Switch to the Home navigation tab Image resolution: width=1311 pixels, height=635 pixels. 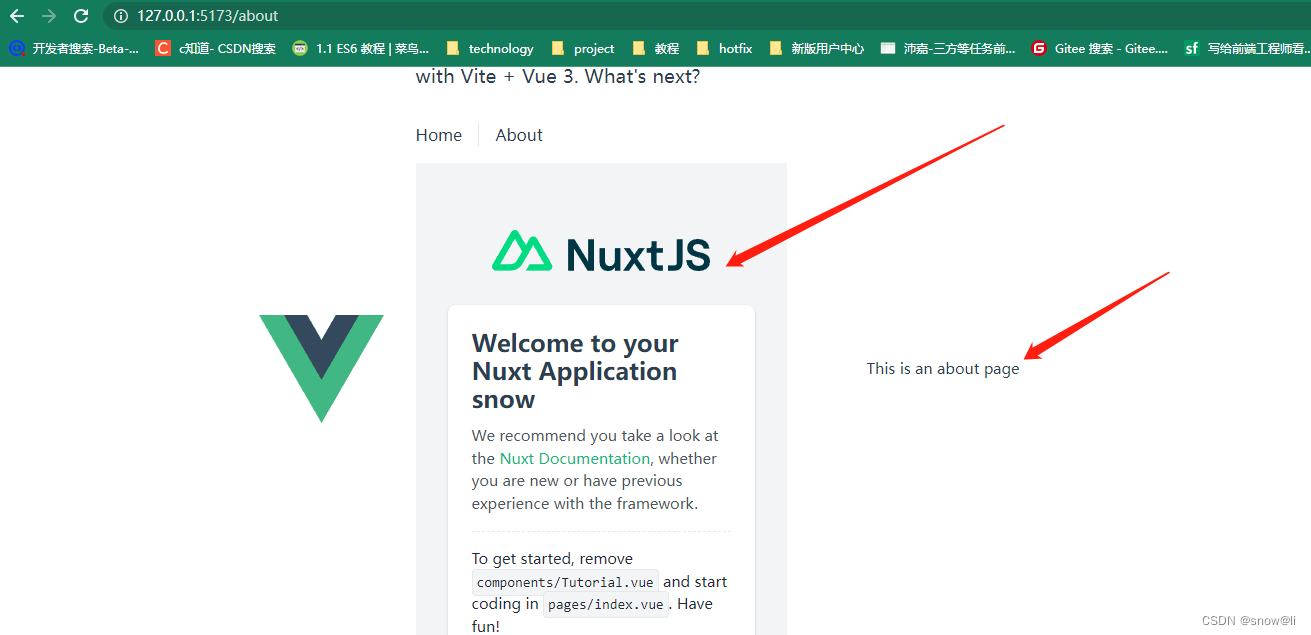(x=438, y=134)
